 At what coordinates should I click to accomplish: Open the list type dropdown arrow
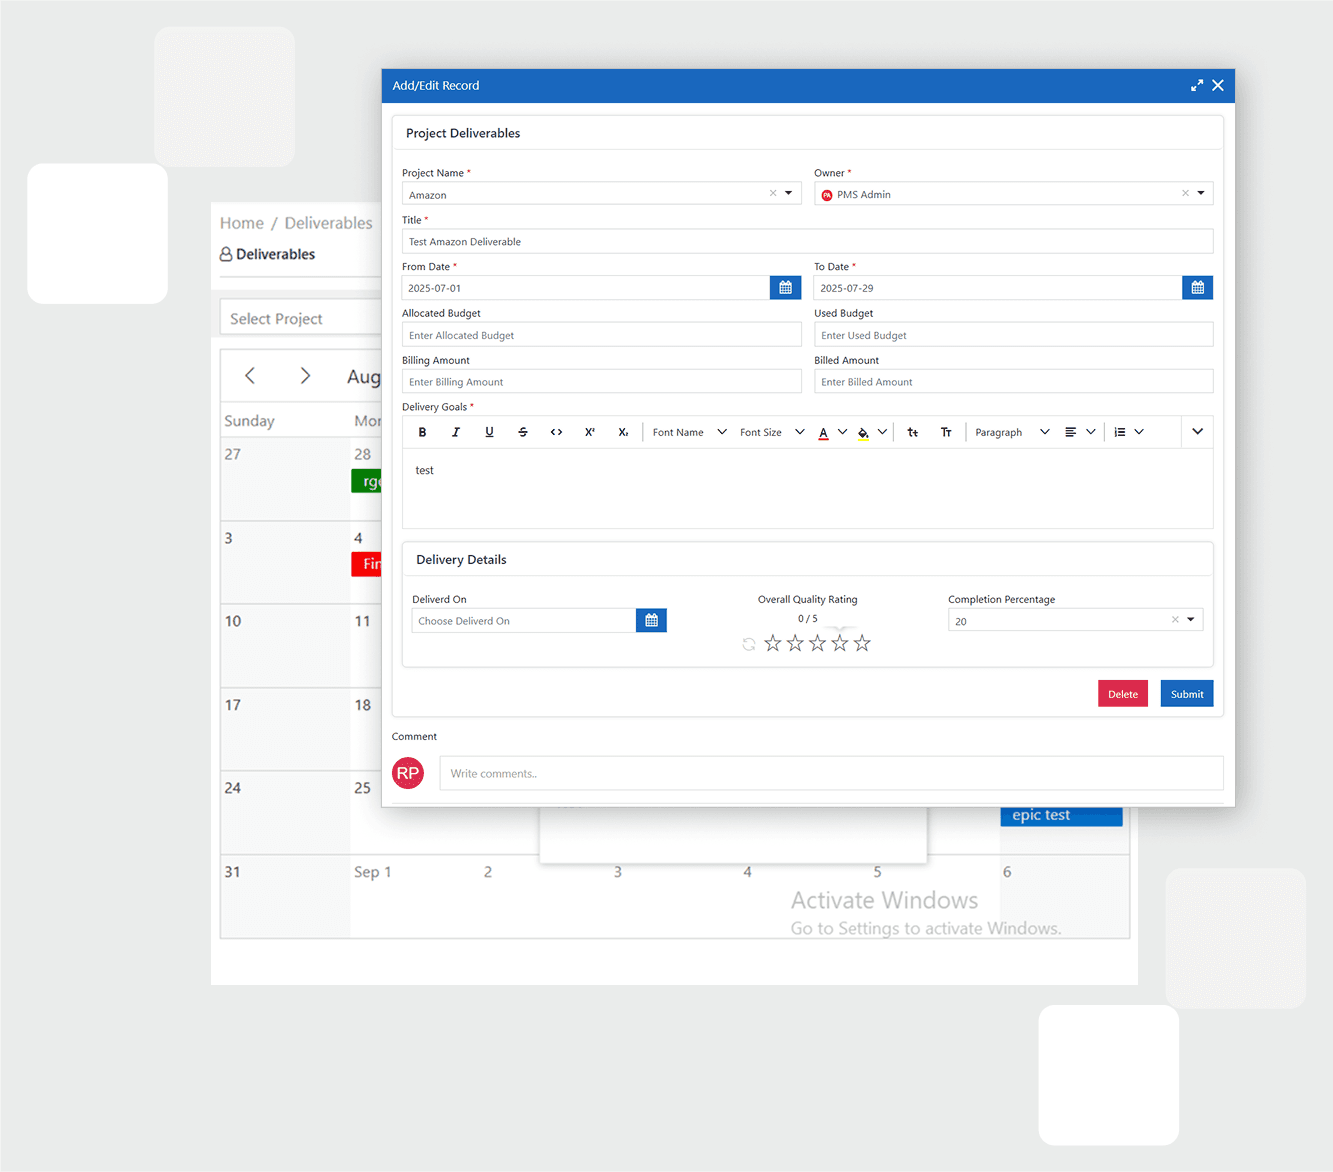pos(1139,432)
